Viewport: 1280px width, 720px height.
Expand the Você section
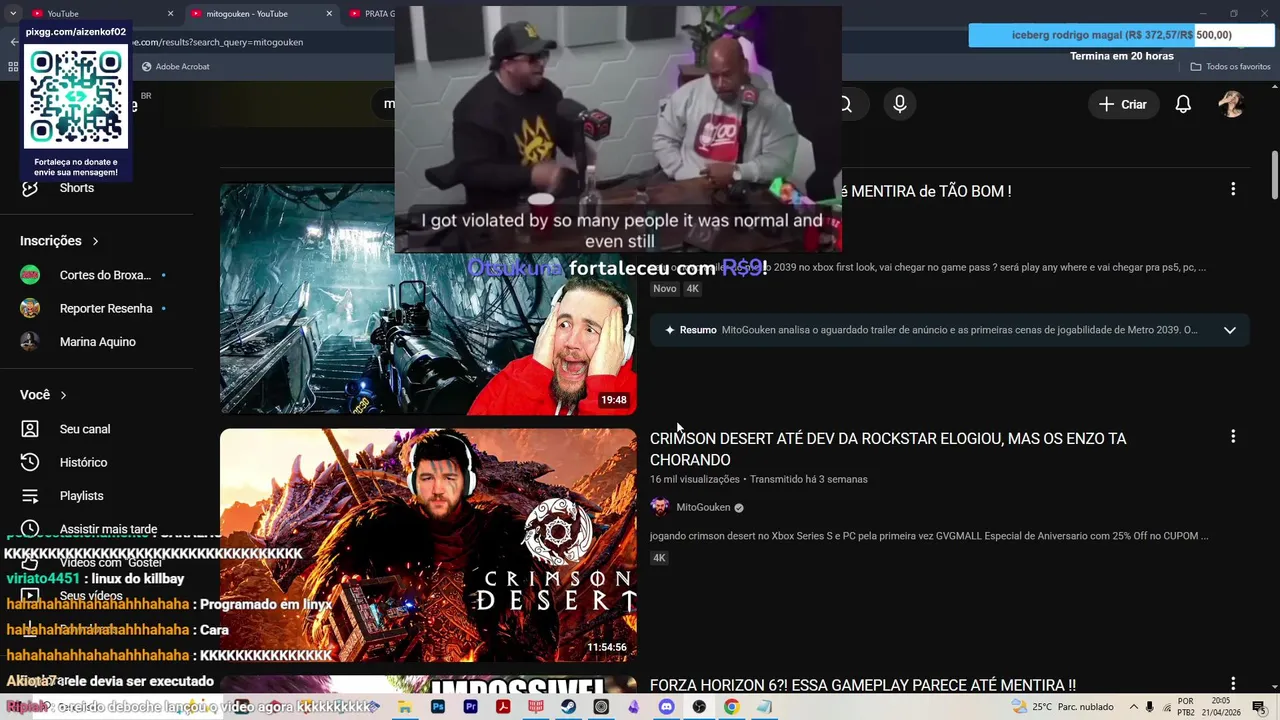[x=43, y=395]
